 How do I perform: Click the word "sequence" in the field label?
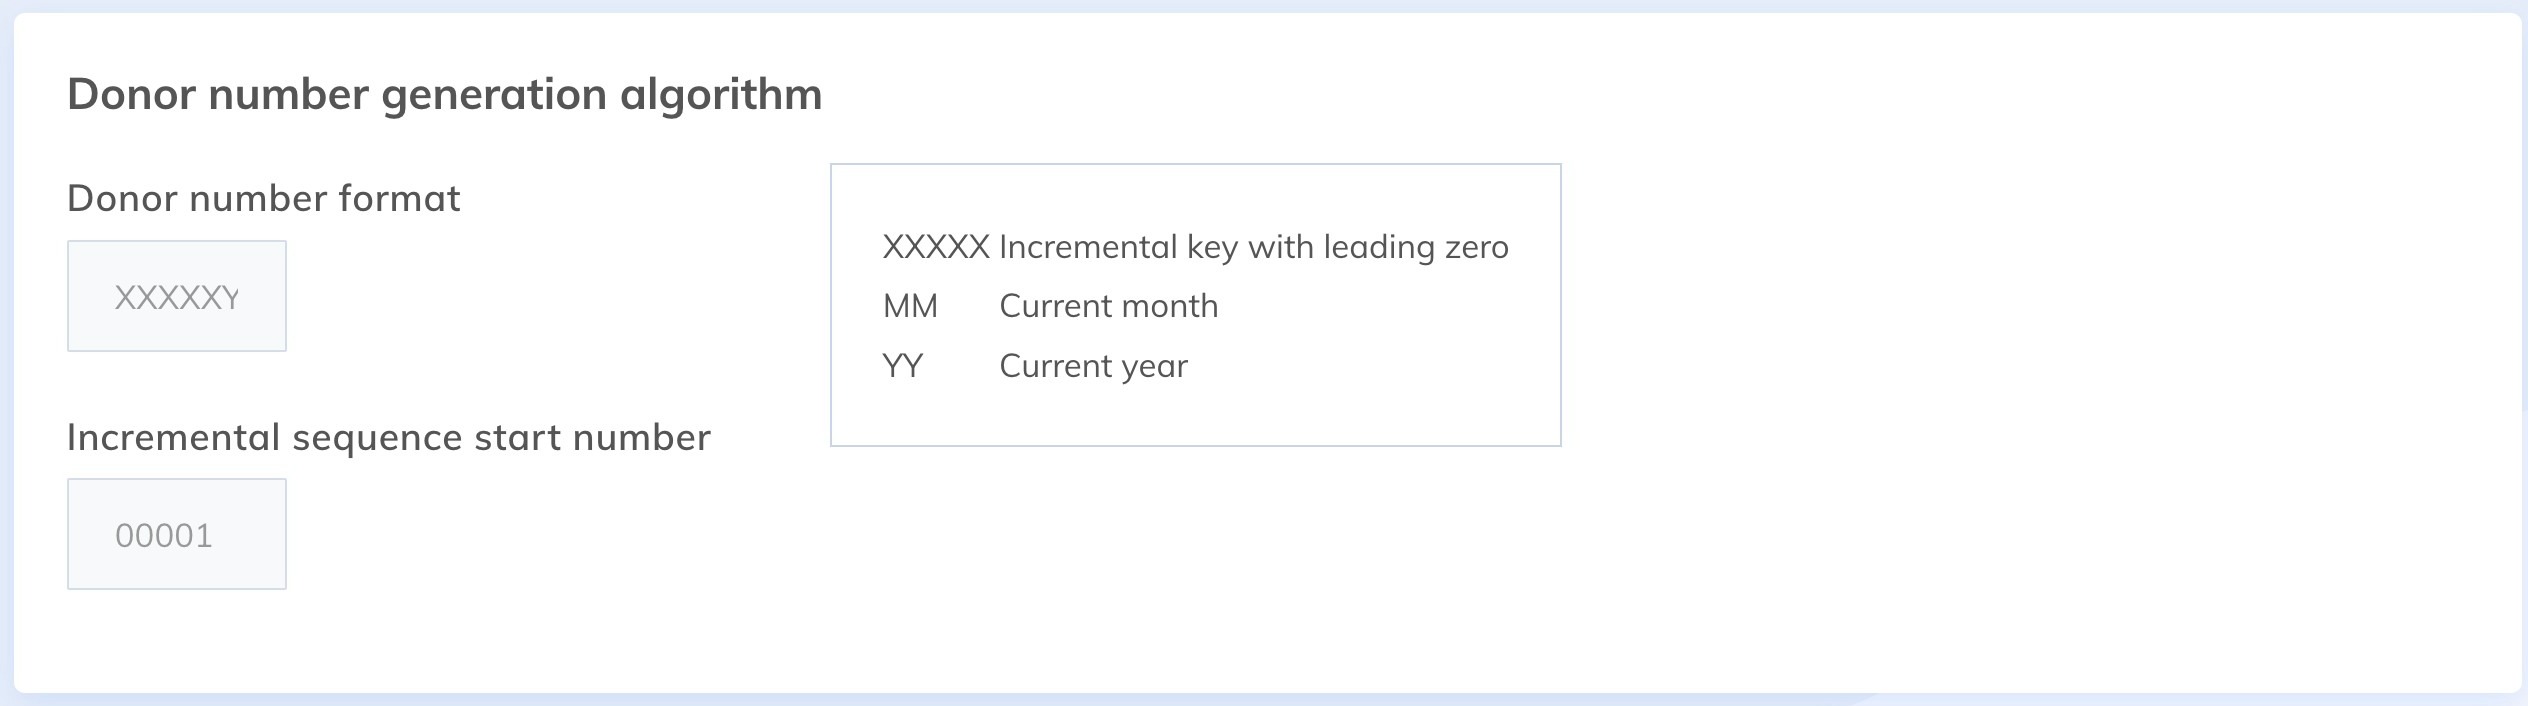click(x=377, y=437)
